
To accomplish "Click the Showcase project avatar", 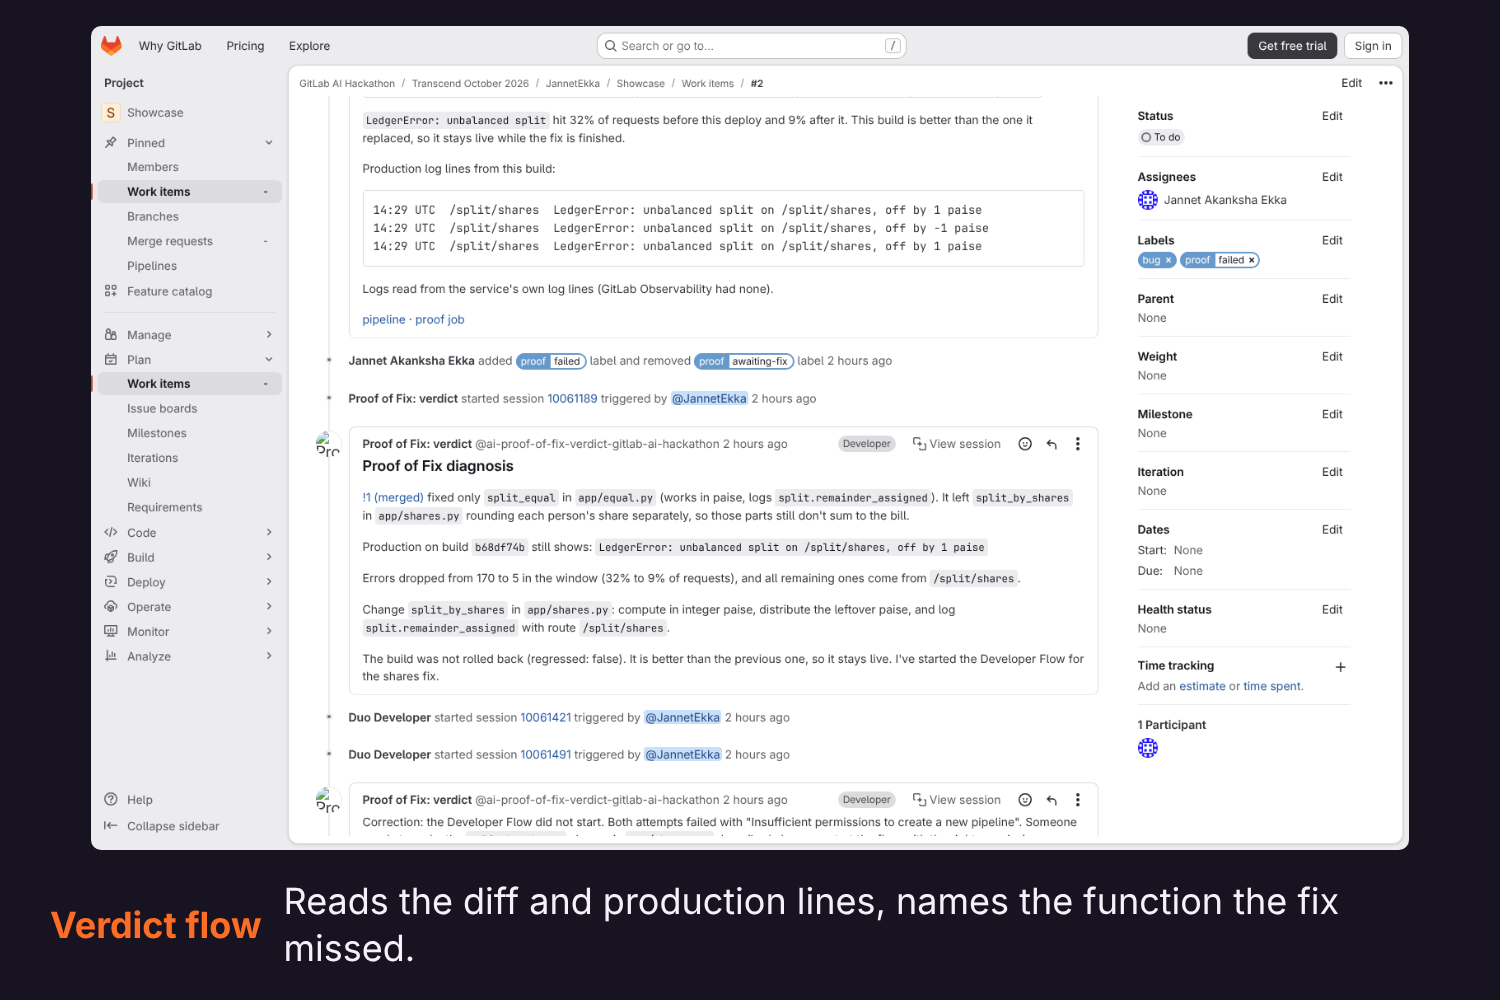I will (111, 113).
